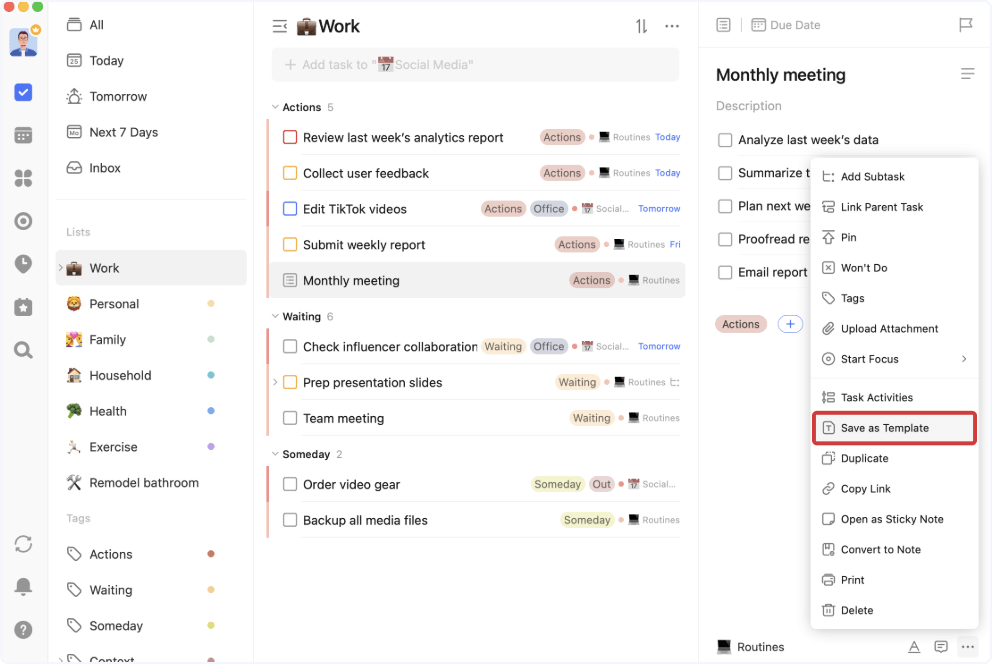The image size is (992, 664).
Task: Expand Prep presentation slides subtasks
Action: [276, 382]
